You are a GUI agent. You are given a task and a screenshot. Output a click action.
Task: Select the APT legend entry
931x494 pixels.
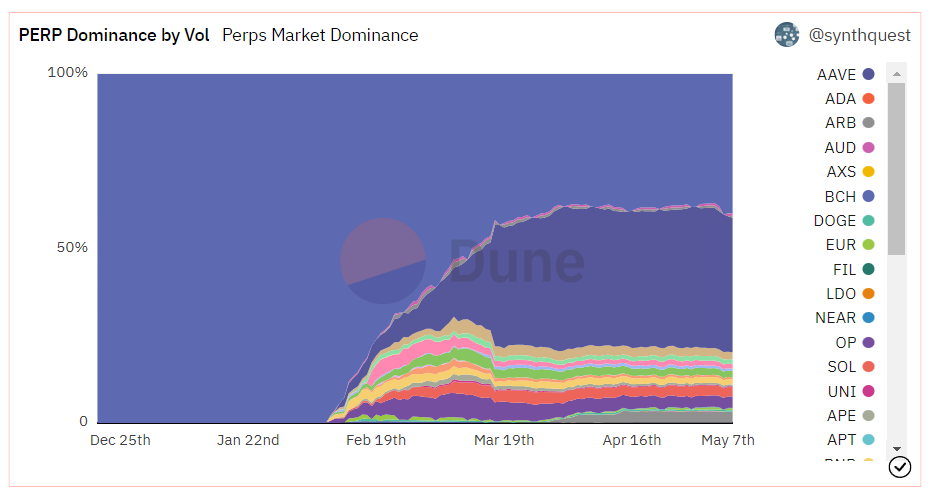(850, 439)
